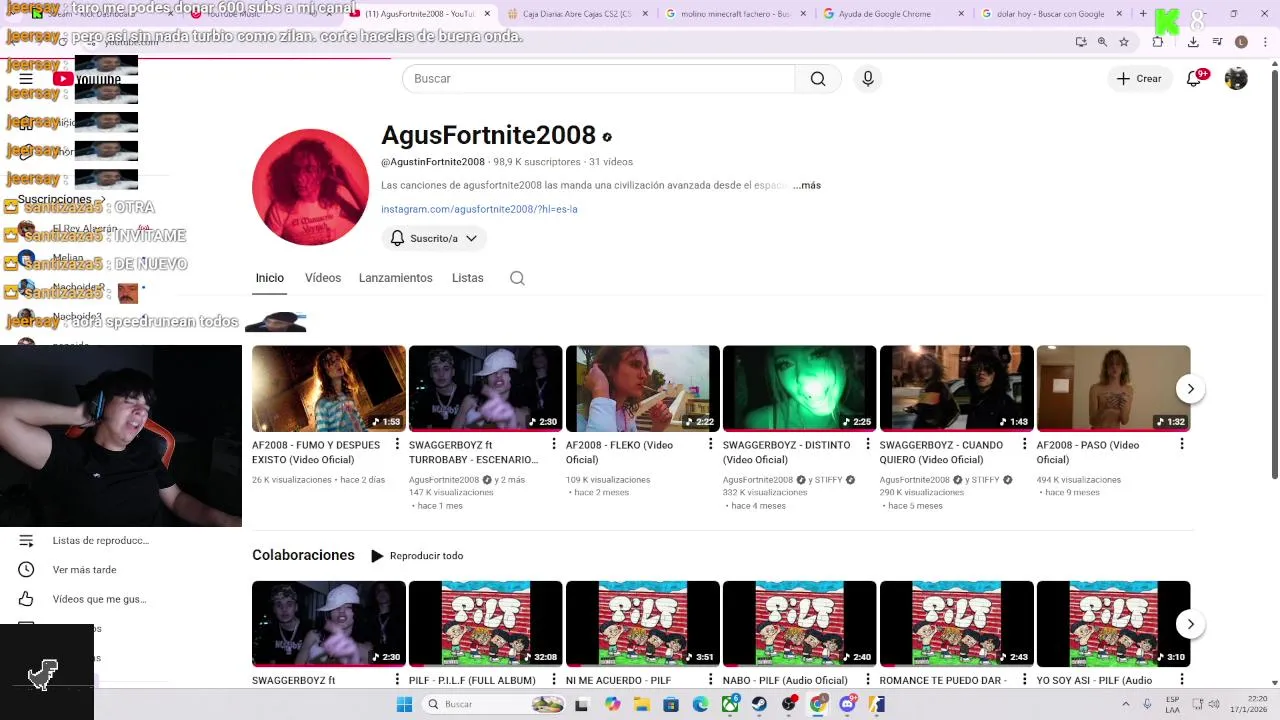
Task: Open the Windows Start menu
Action: coord(404,704)
